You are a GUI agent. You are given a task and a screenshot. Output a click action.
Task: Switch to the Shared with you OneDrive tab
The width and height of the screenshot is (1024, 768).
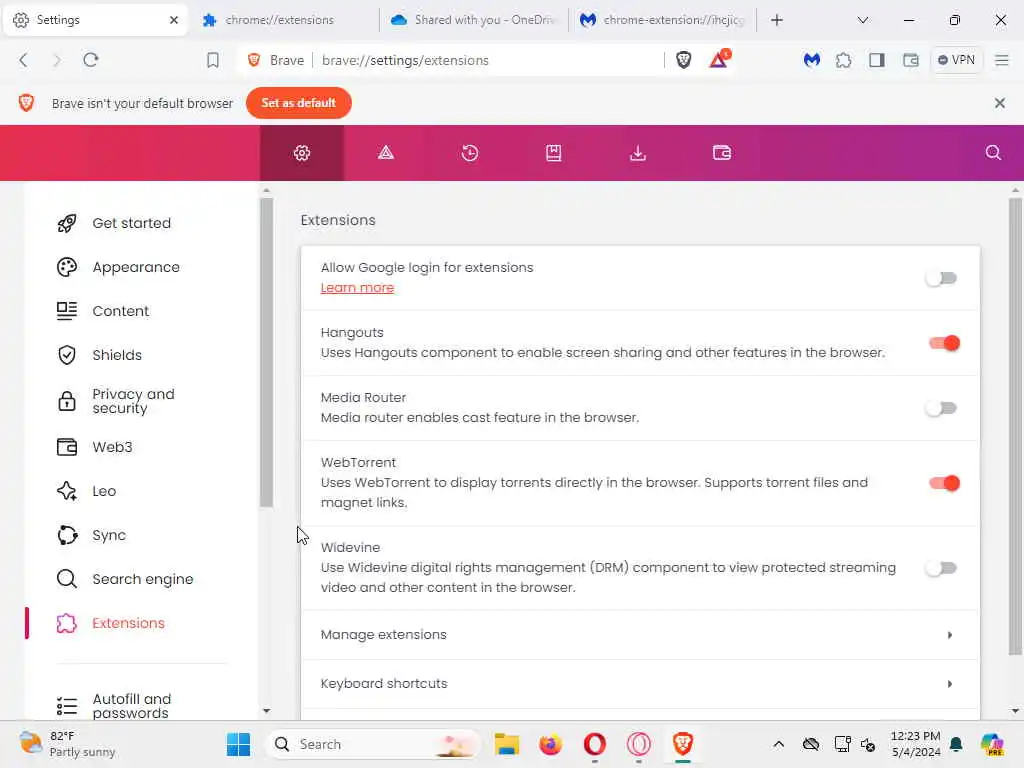pos(473,20)
